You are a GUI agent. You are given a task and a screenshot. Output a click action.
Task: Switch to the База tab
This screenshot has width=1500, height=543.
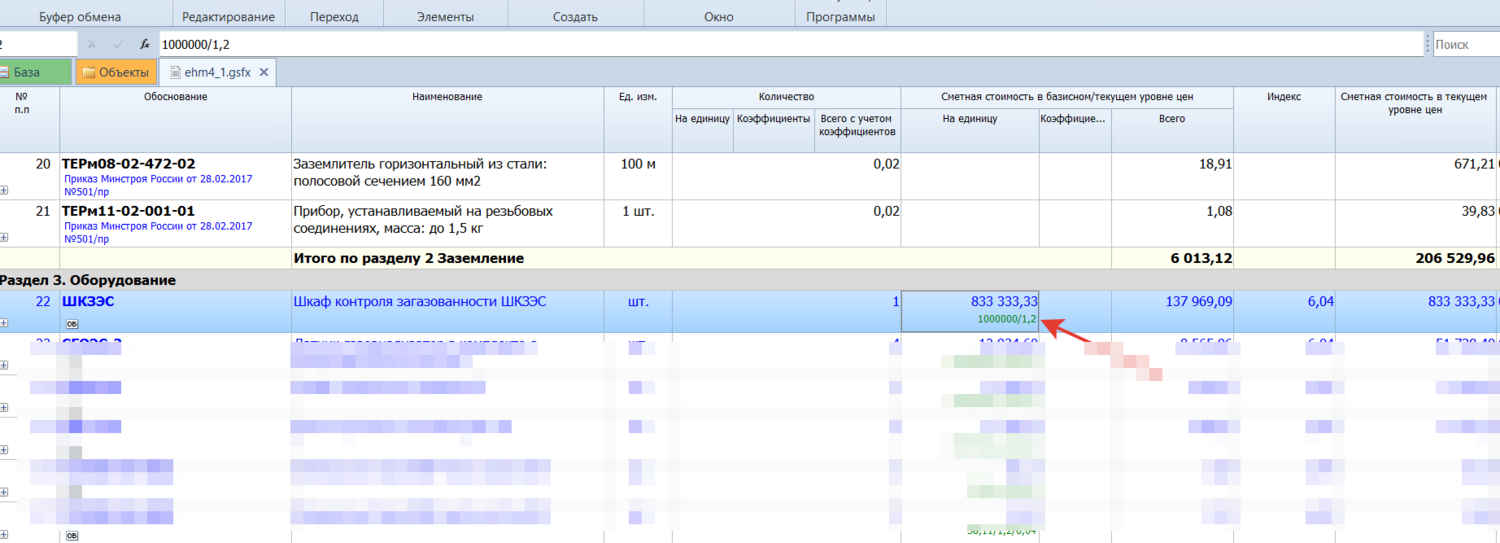point(26,73)
